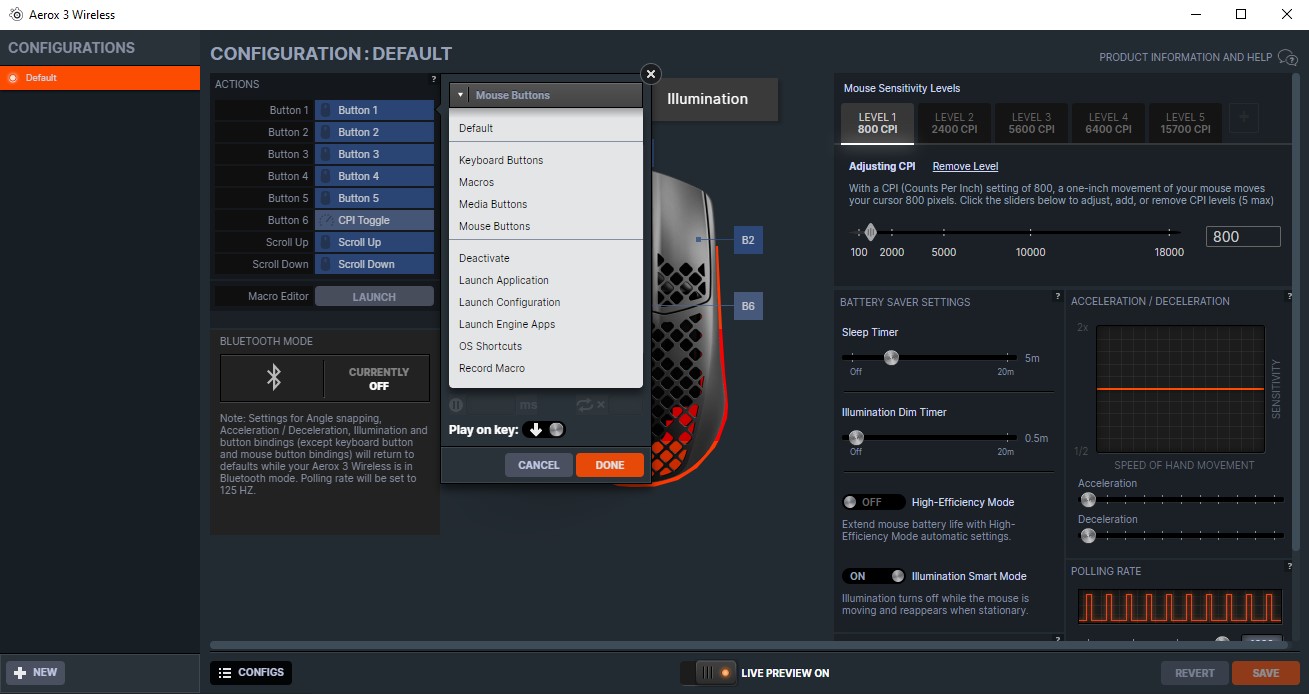1309x694 pixels.
Task: Click the Bluetooth icon in Bluetooth Mode
Action: (273, 377)
